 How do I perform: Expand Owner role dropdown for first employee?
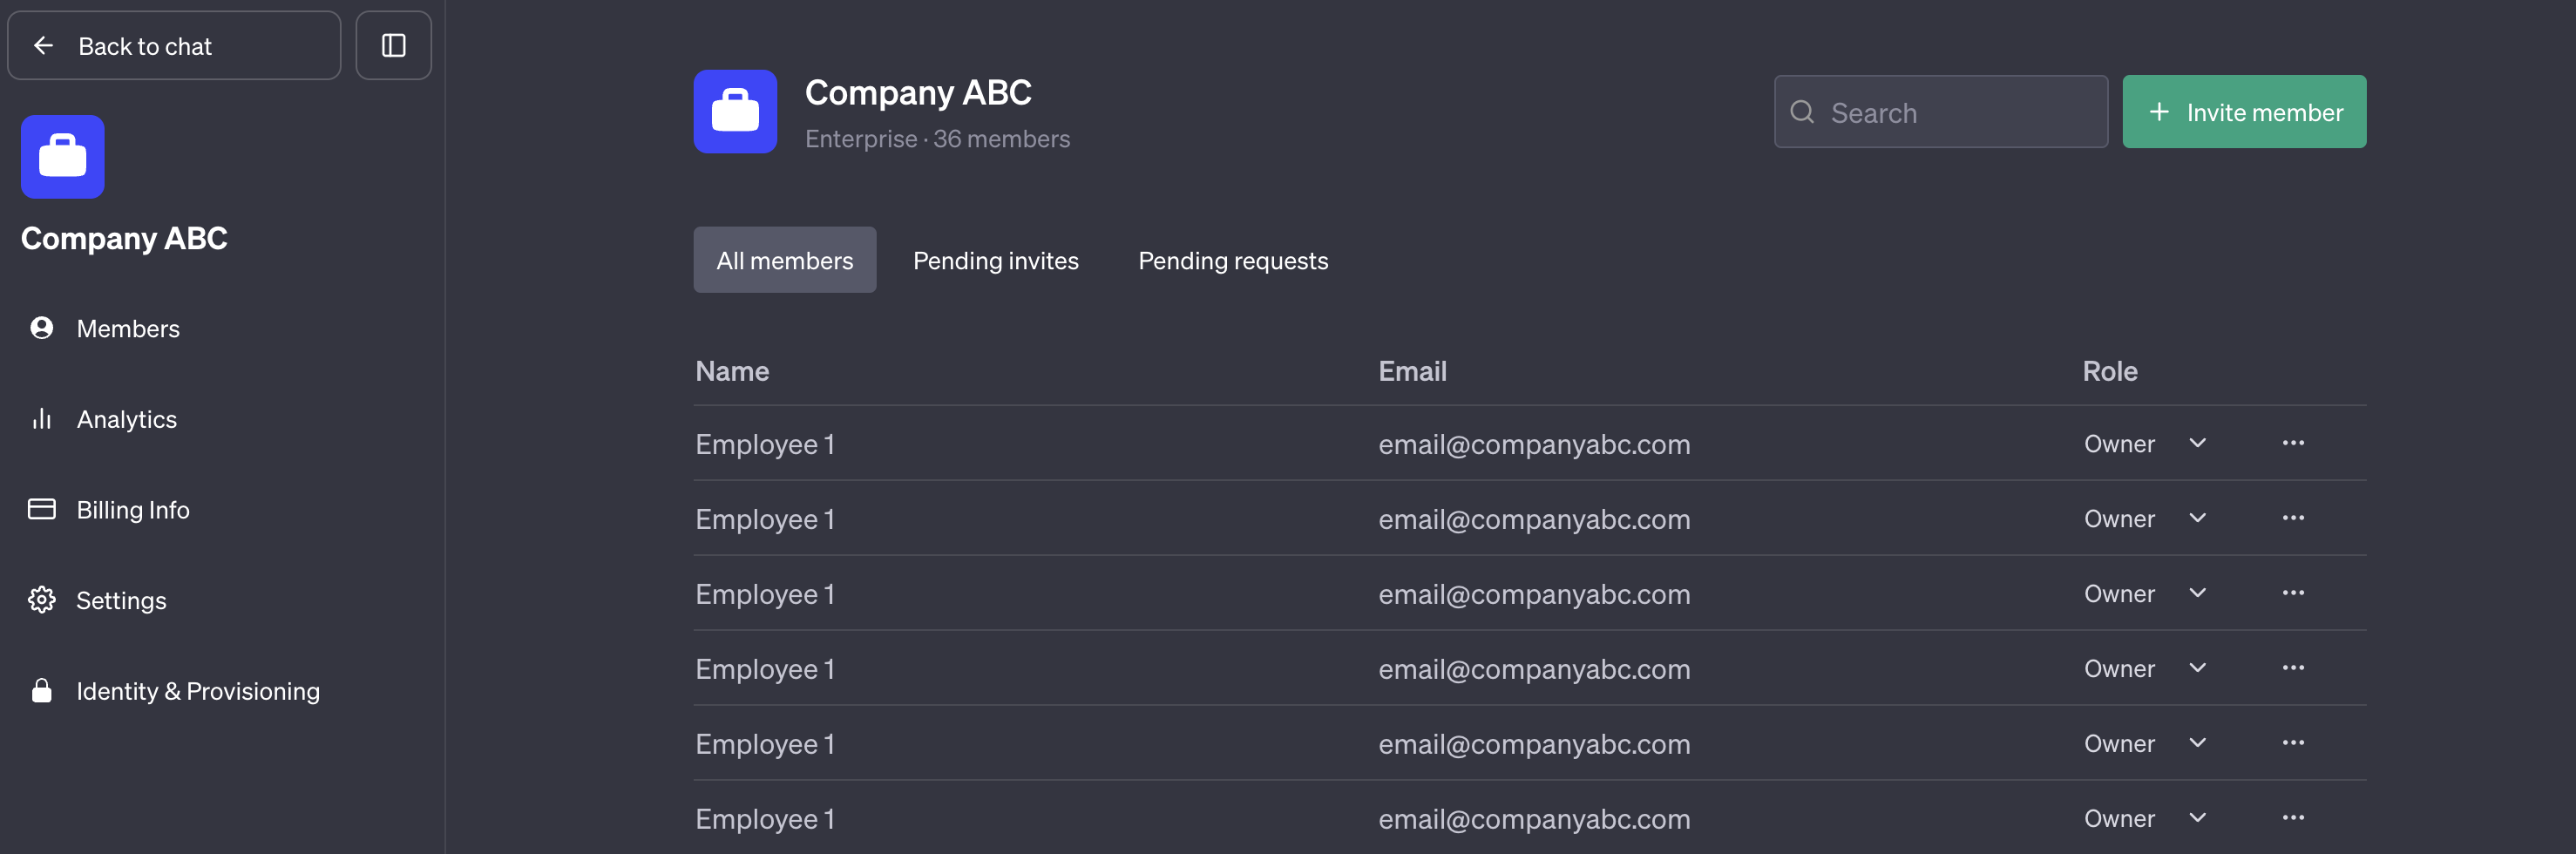[2197, 443]
